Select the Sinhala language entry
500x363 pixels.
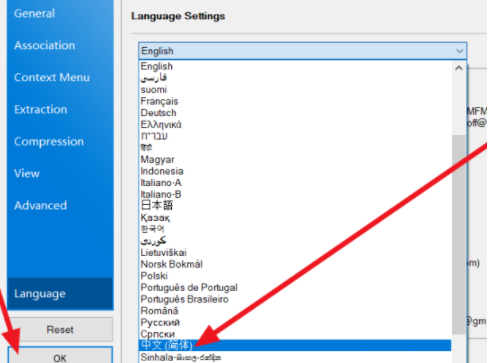pos(295,357)
